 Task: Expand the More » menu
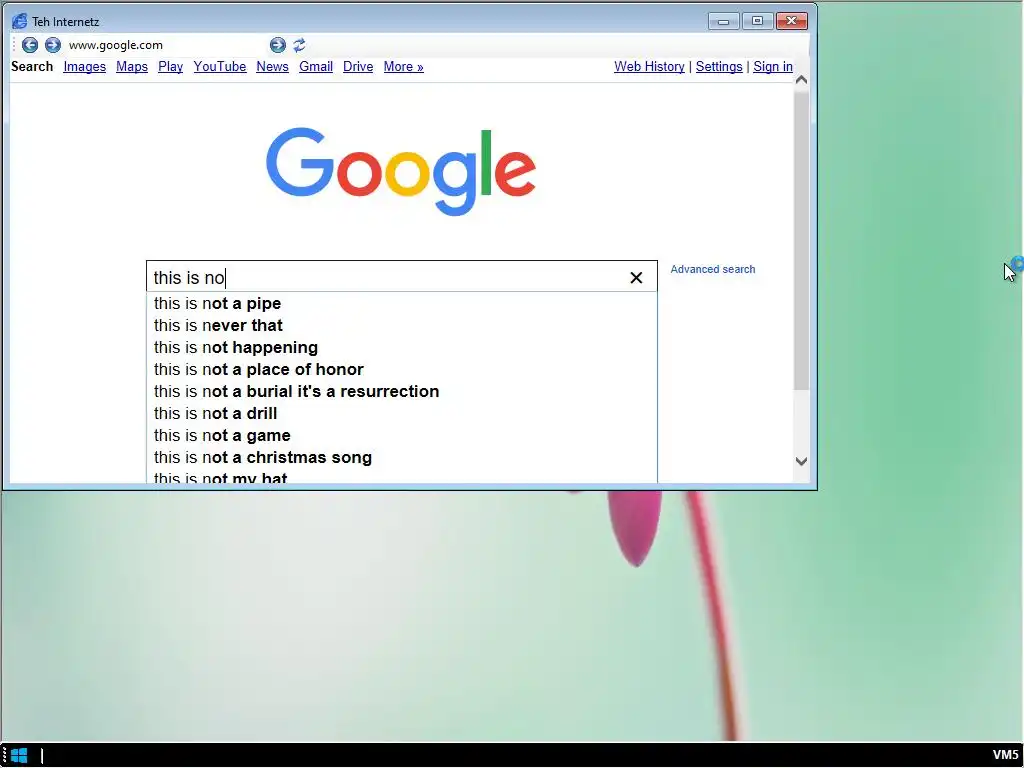click(x=404, y=67)
